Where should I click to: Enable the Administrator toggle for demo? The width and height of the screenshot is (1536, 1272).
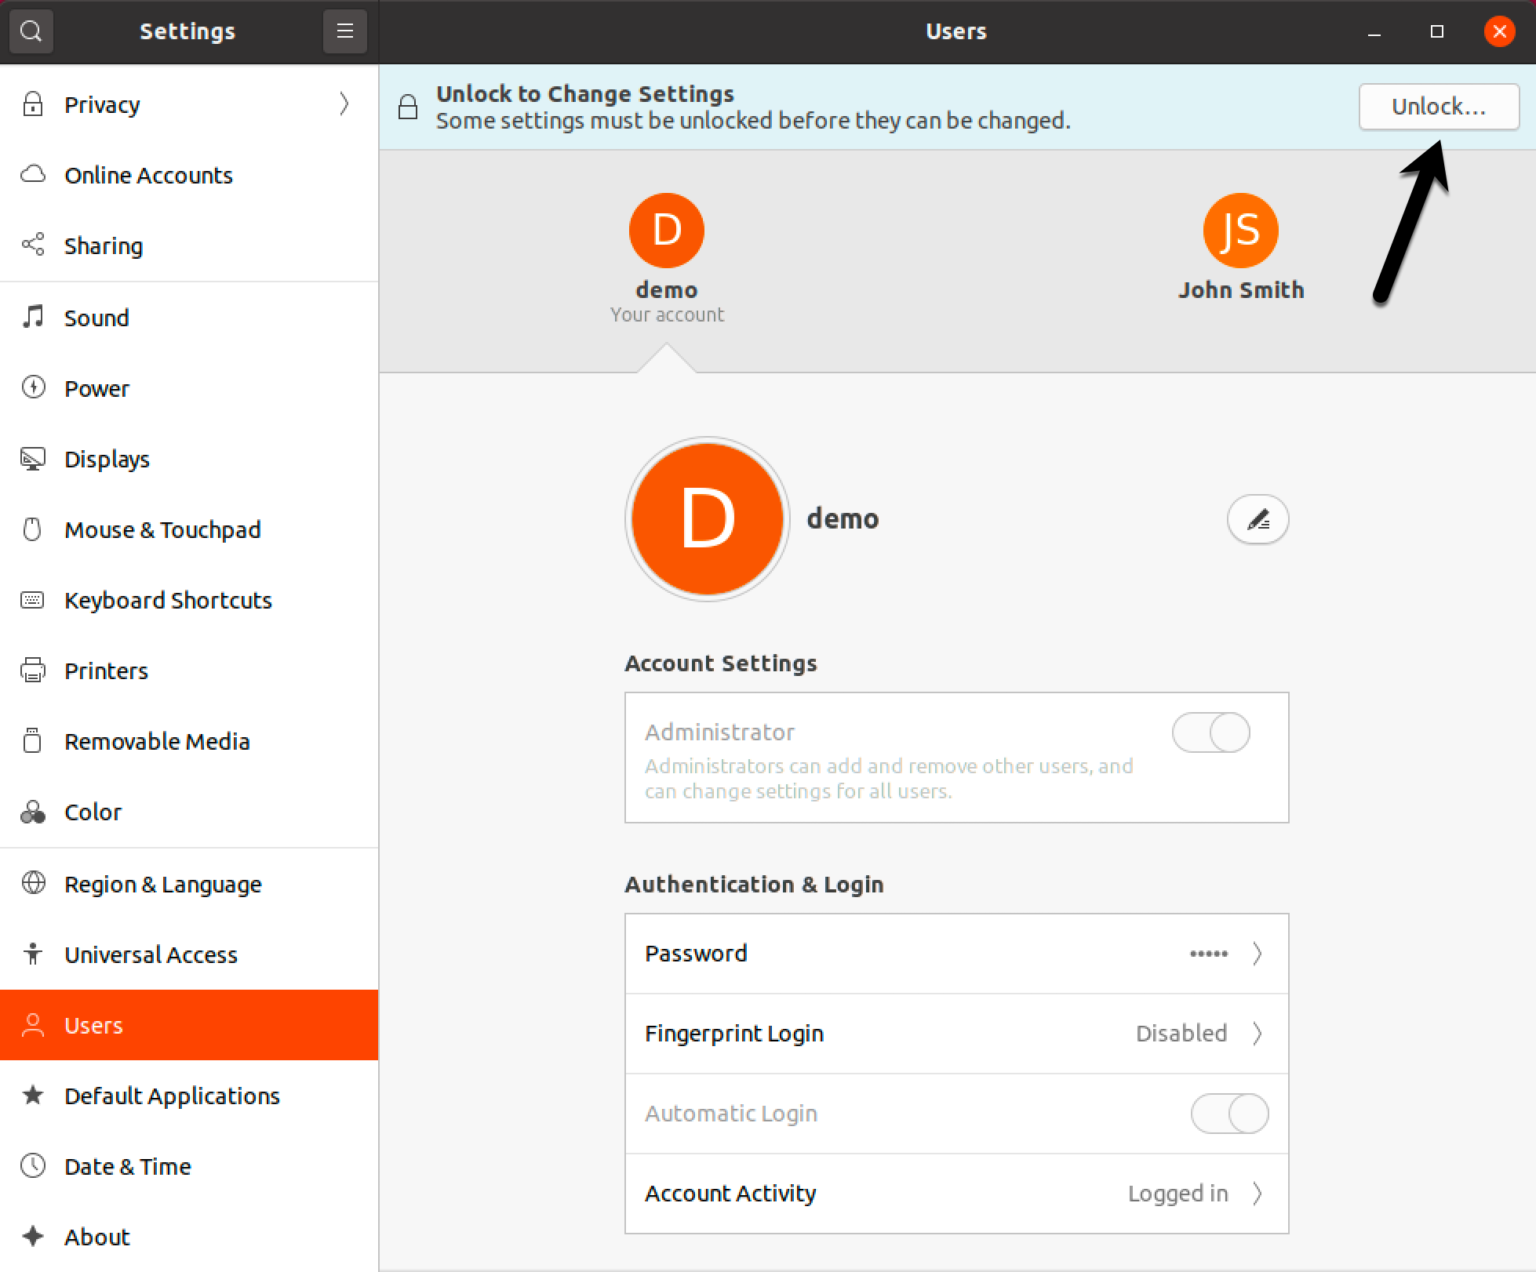click(x=1210, y=732)
